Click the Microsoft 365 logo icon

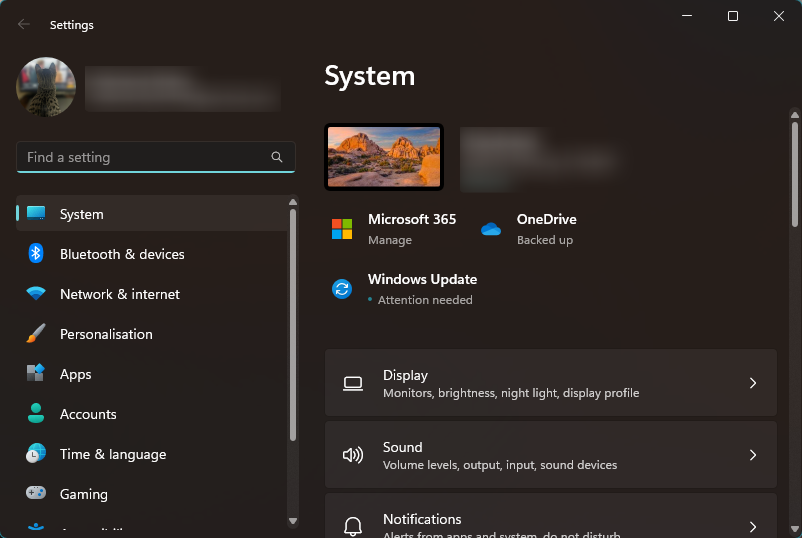pos(342,229)
